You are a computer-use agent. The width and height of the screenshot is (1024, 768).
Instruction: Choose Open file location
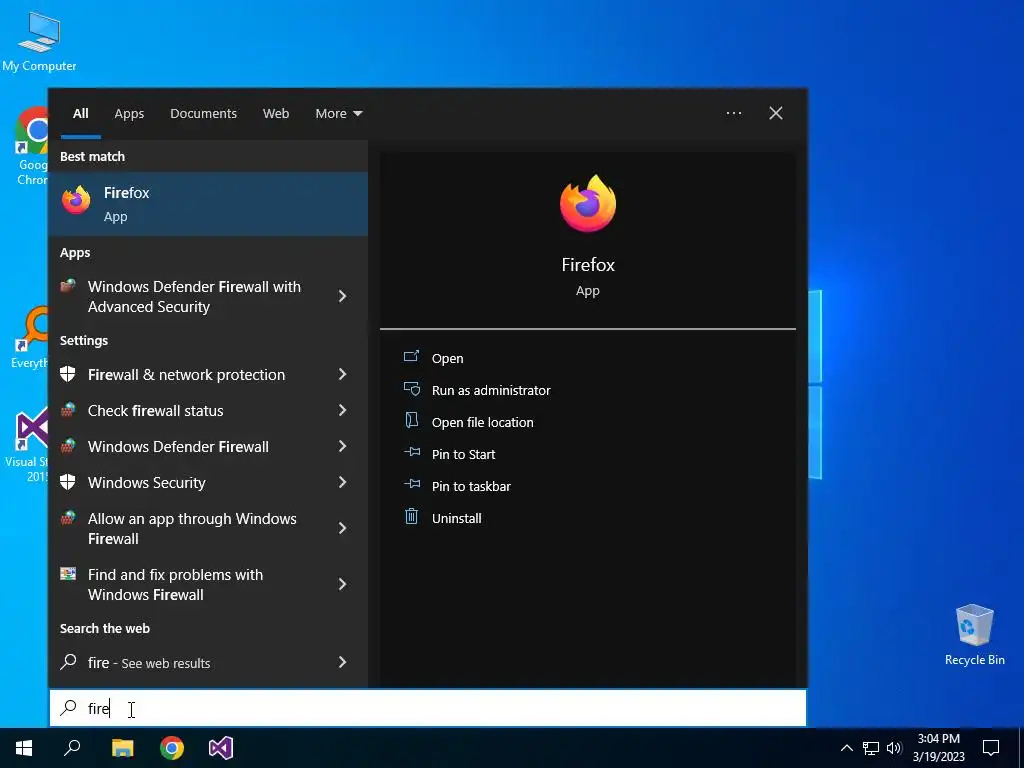click(482, 422)
